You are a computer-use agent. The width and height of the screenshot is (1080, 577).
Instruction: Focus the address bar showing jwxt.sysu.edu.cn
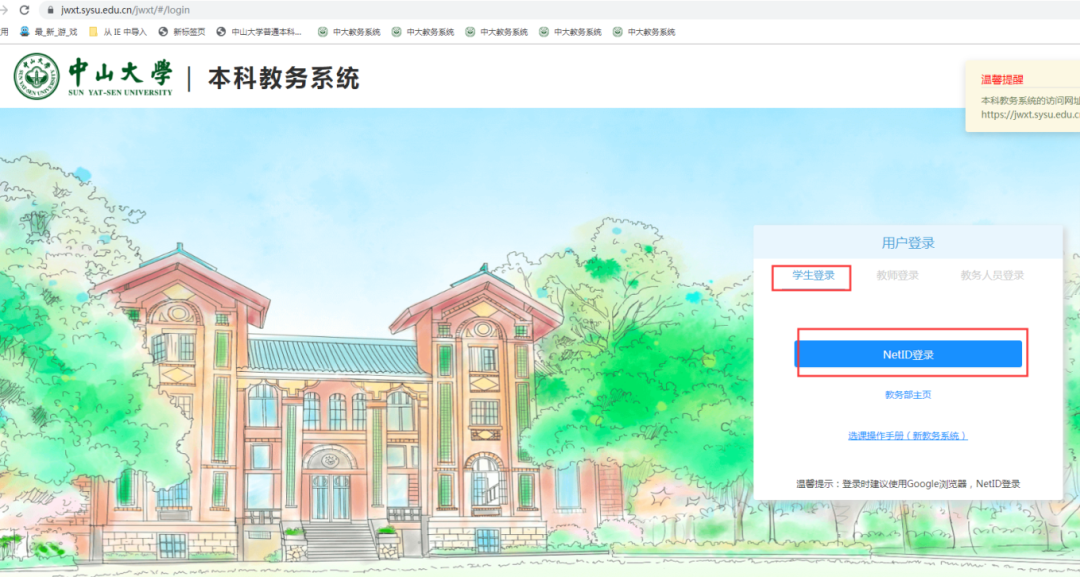click(x=559, y=10)
